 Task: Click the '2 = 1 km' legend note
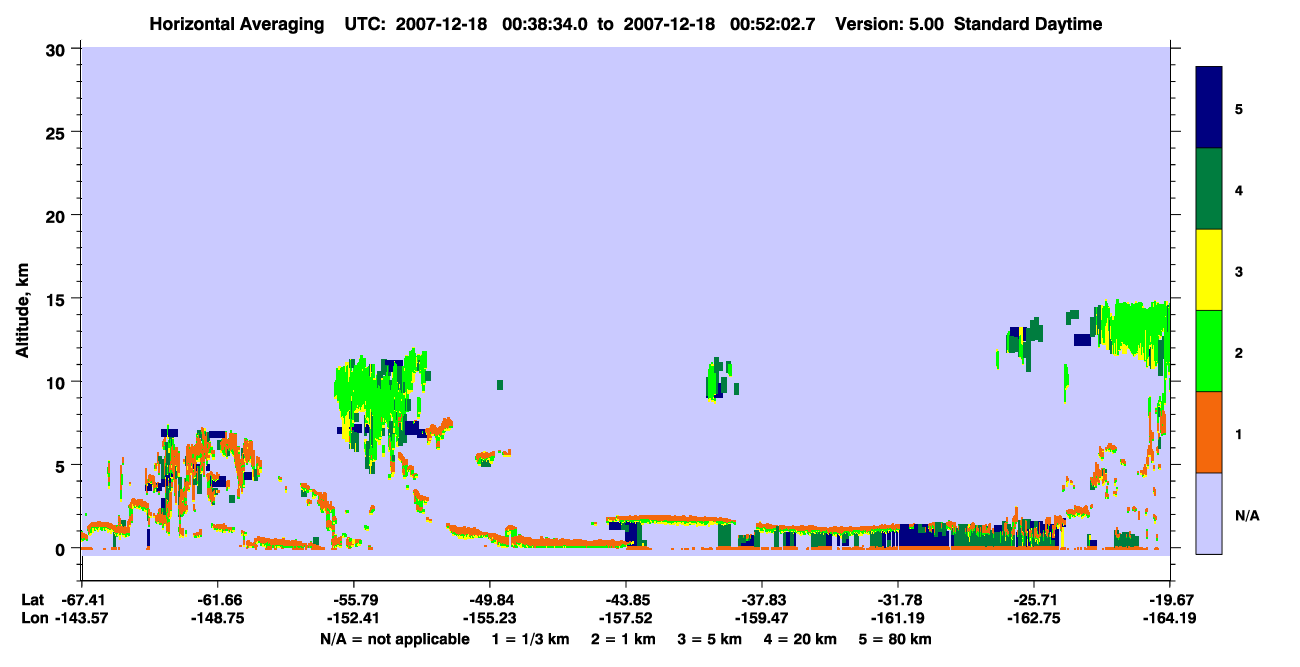[624, 639]
